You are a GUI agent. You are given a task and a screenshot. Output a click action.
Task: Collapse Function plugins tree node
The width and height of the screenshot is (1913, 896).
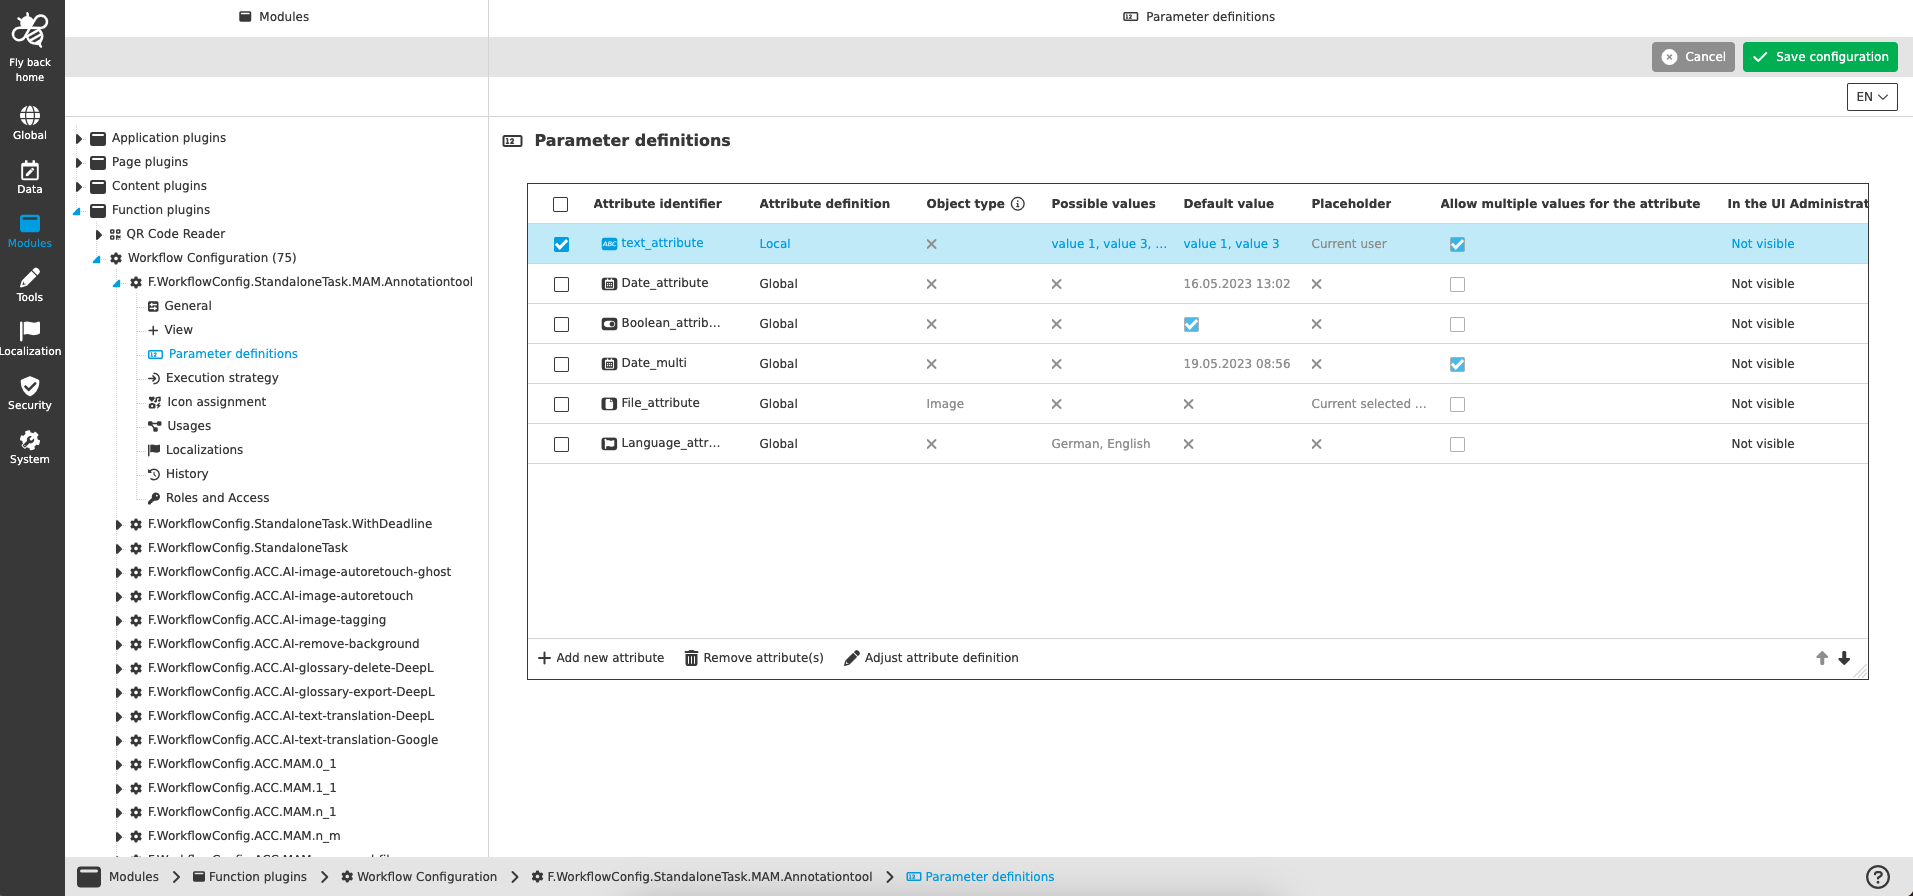77,211
